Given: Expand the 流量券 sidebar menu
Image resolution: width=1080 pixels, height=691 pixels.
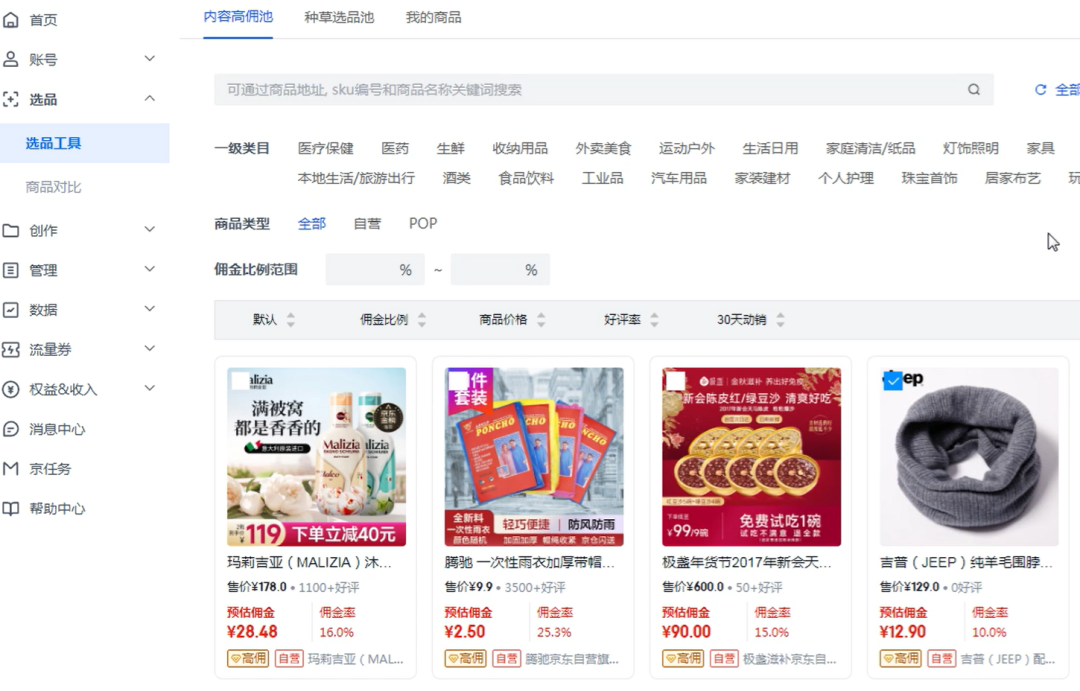Looking at the screenshot, I should click(149, 349).
